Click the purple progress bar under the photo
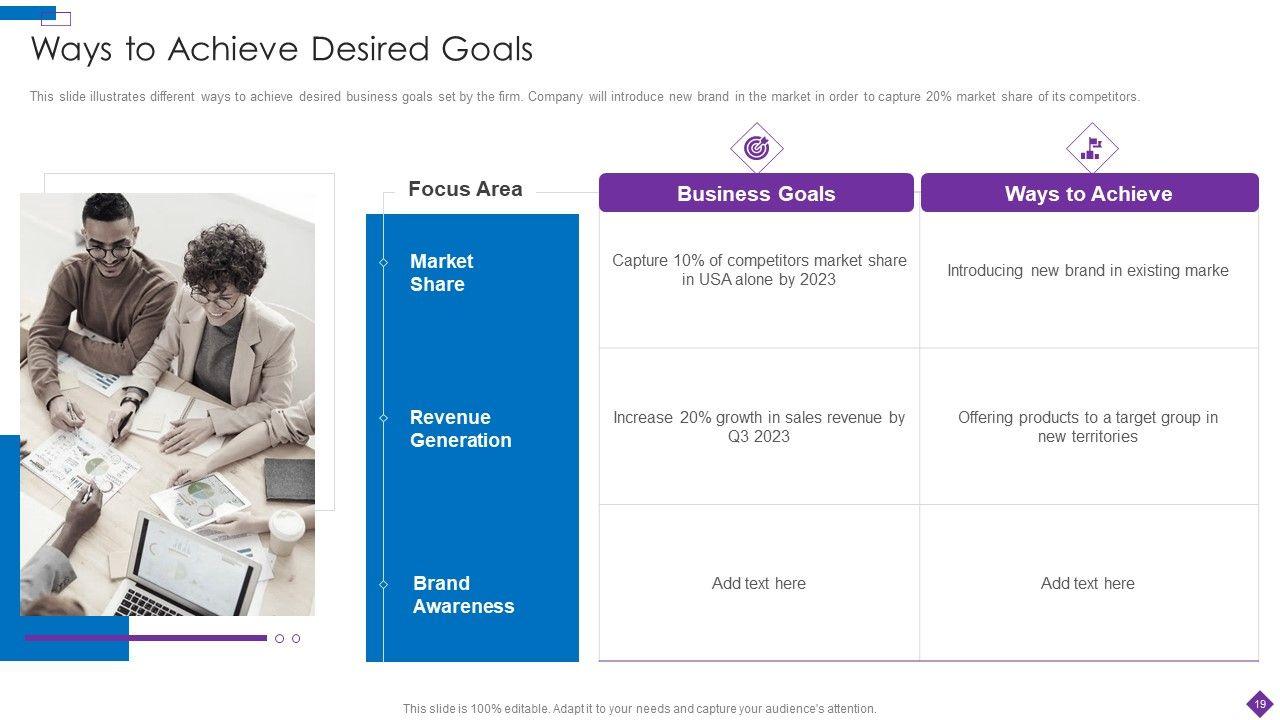Viewport: 1280px width, 720px height. pyautogui.click(x=146, y=638)
